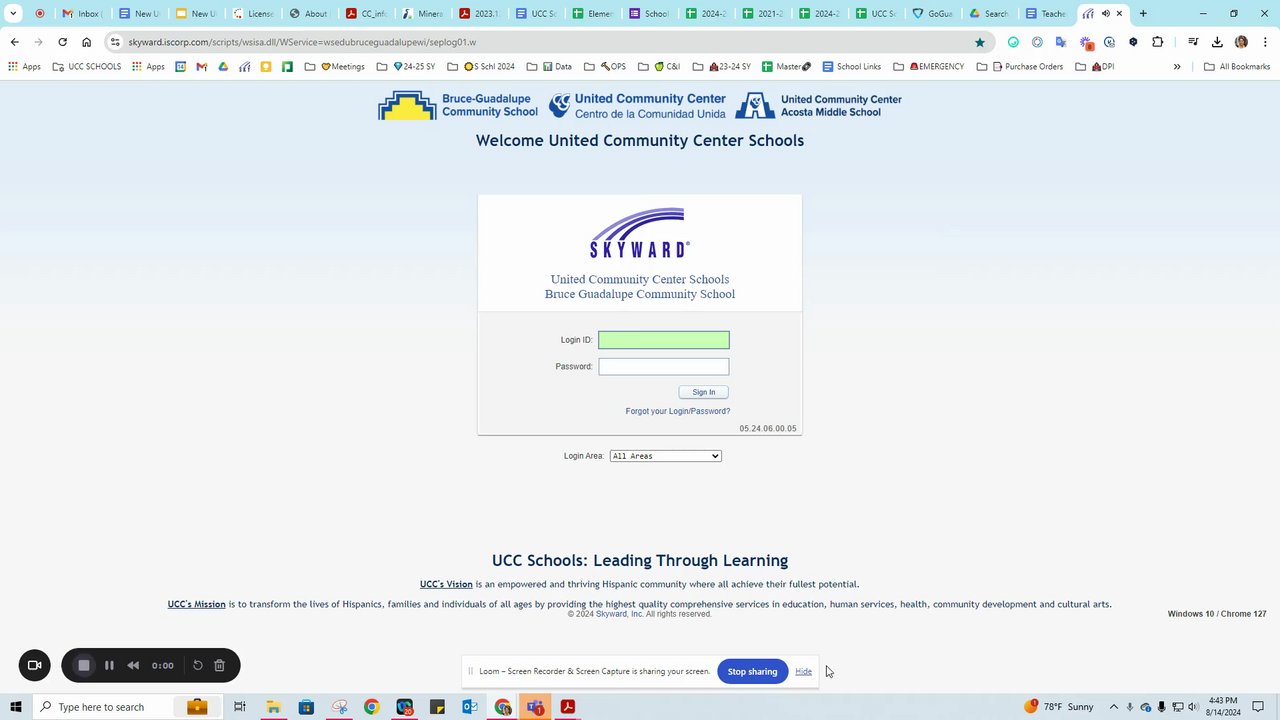Open the taskbar clock showing 4:43 PM
This screenshot has width=1280, height=720.
[x=1223, y=707]
